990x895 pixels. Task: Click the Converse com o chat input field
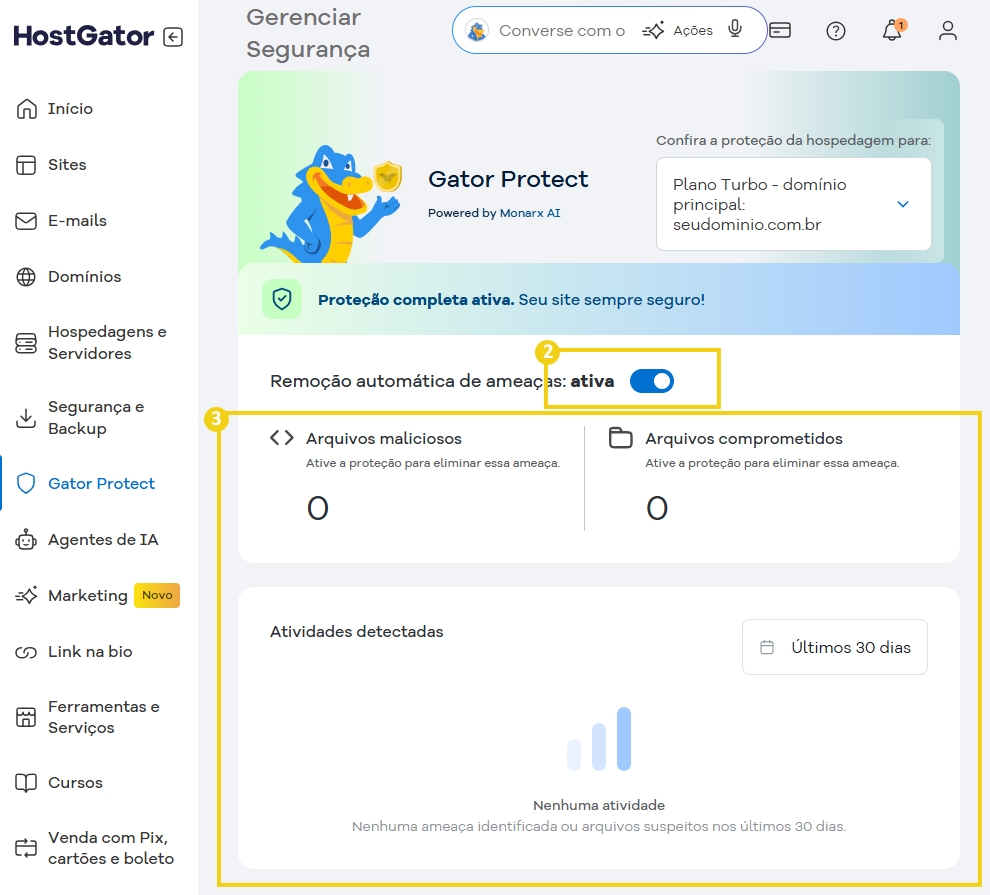(560, 30)
